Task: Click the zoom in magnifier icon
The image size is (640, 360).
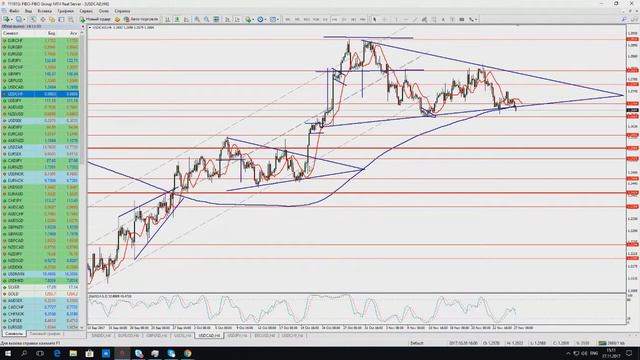Action: tap(197, 19)
